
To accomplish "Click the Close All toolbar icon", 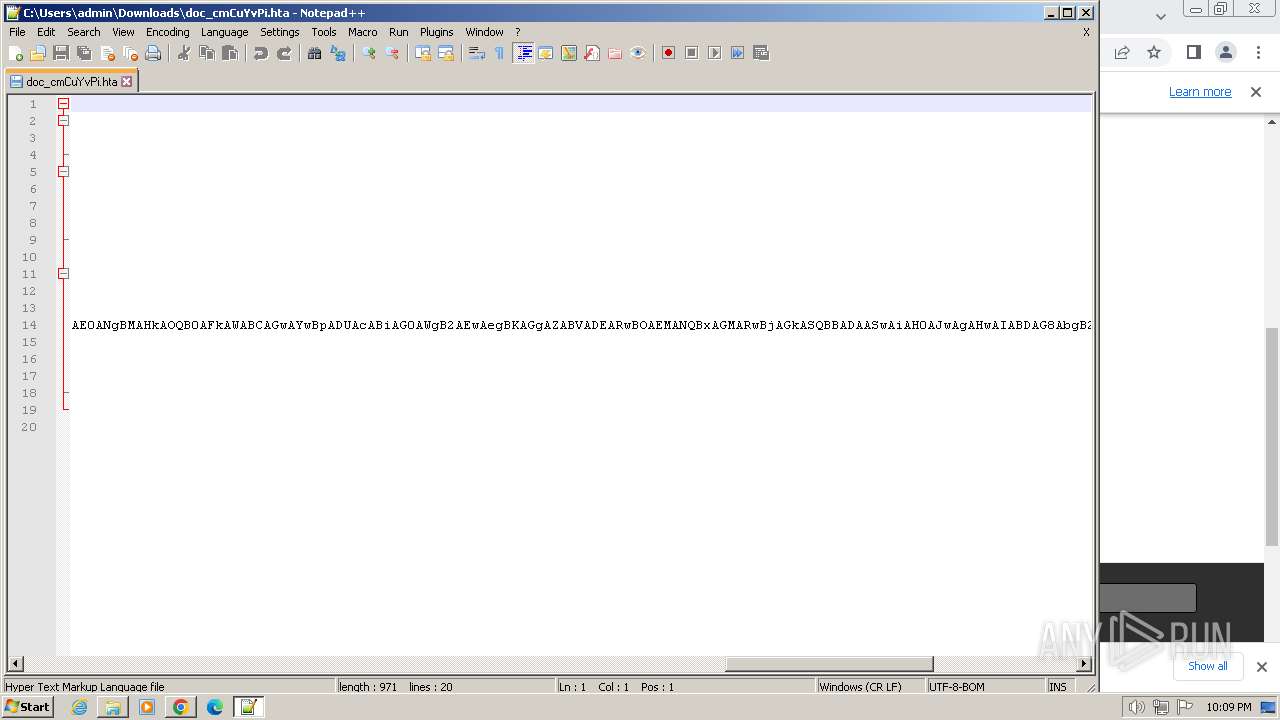I will click(130, 53).
